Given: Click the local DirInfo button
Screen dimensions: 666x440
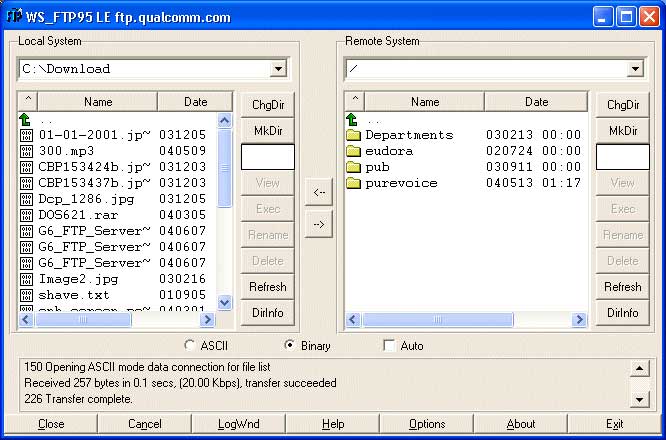Looking at the screenshot, I should [268, 313].
